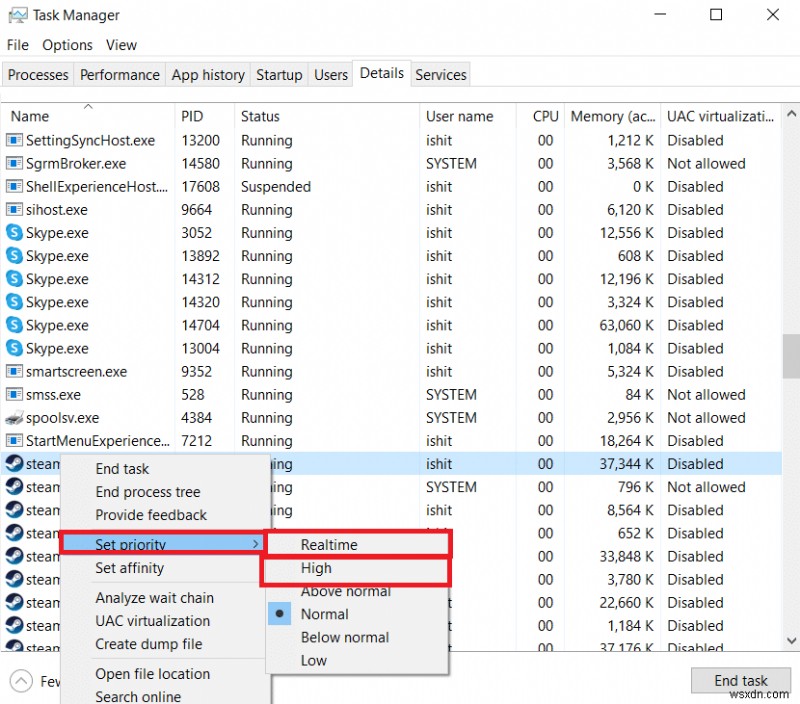Click the smss.exe process icon
800x704 pixels.
point(14,395)
